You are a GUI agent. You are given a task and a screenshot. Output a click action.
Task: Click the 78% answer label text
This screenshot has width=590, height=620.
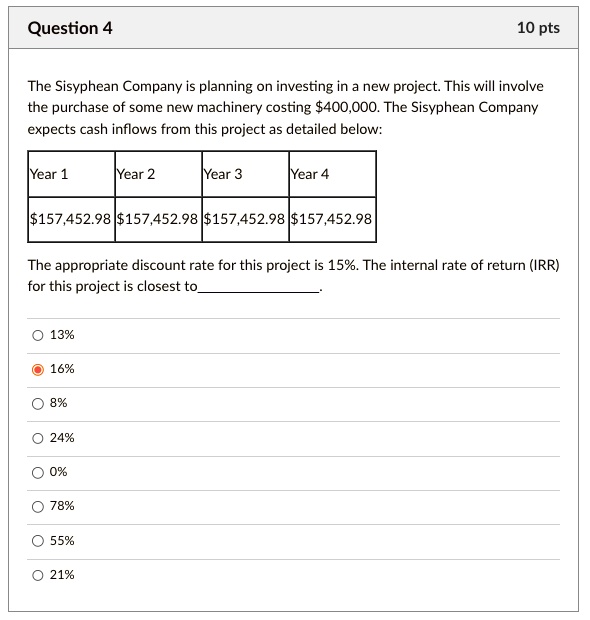tap(62, 506)
